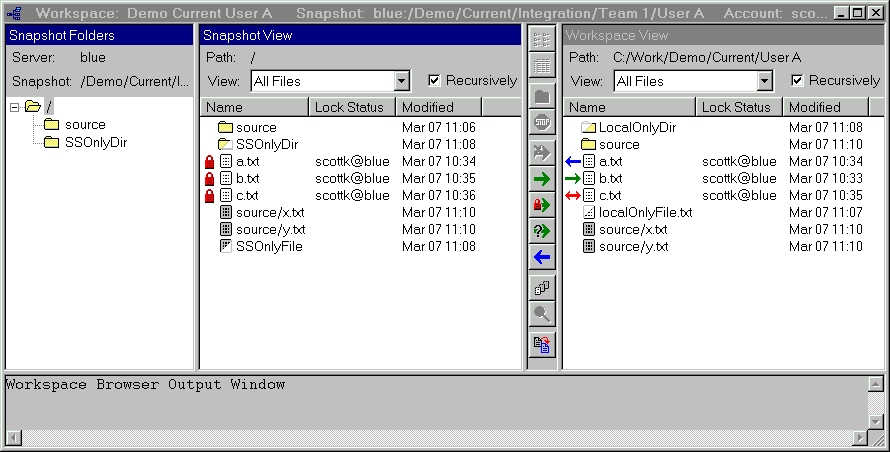This screenshot has height=452, width=890.
Task: Click red lock icon beside b.txt in Snapshot View
Action: pos(209,179)
